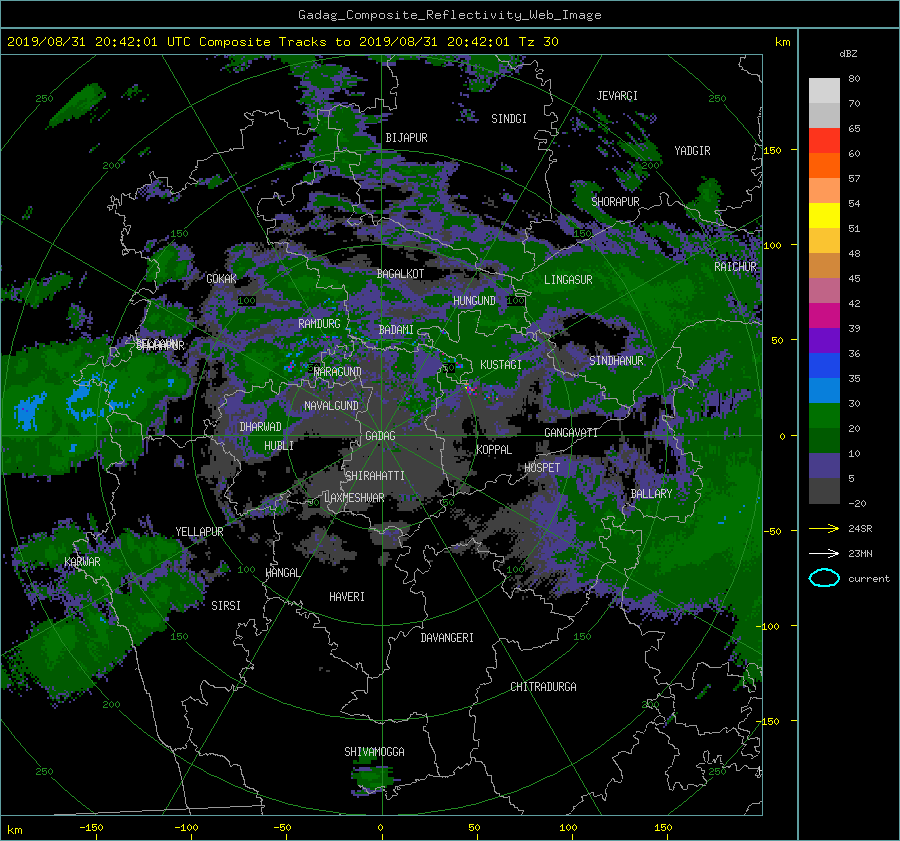Click the KARWAR city label
Image resolution: width=900 pixels, height=841 pixels.
(82, 562)
